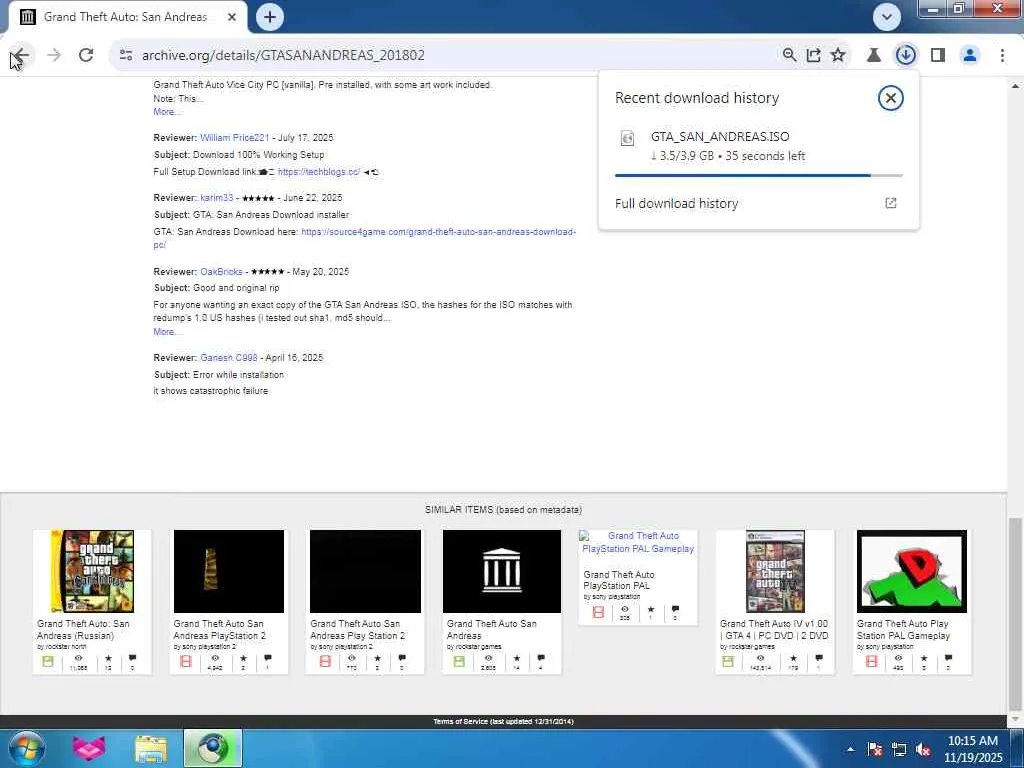Toggle the downloads toolbar icon

tap(905, 56)
